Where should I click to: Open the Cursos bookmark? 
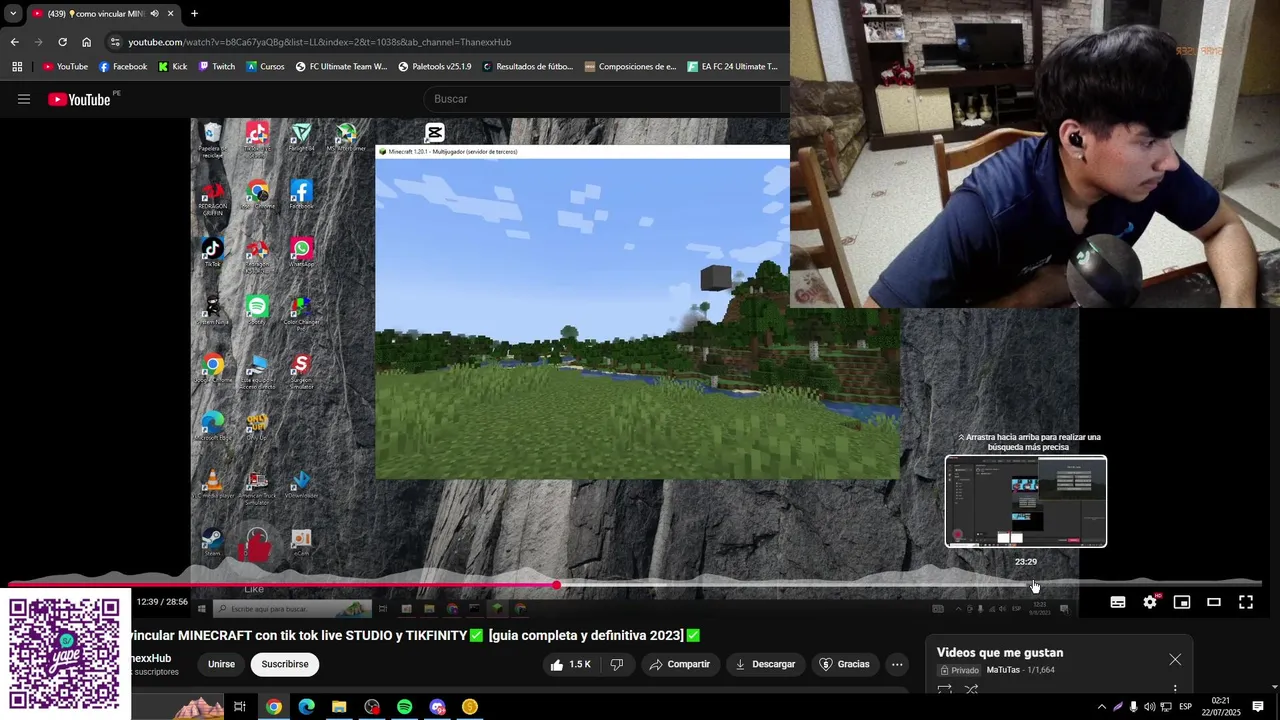click(265, 67)
